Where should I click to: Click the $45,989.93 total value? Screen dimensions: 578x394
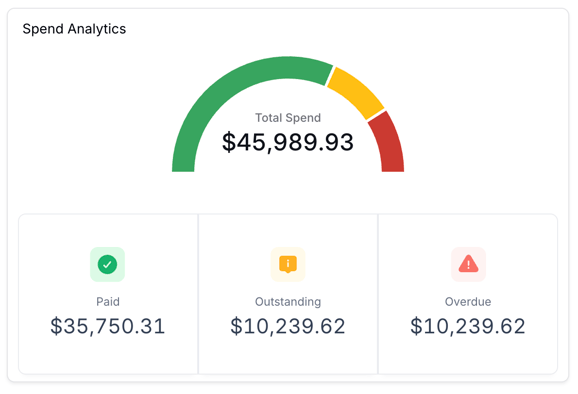[288, 142]
